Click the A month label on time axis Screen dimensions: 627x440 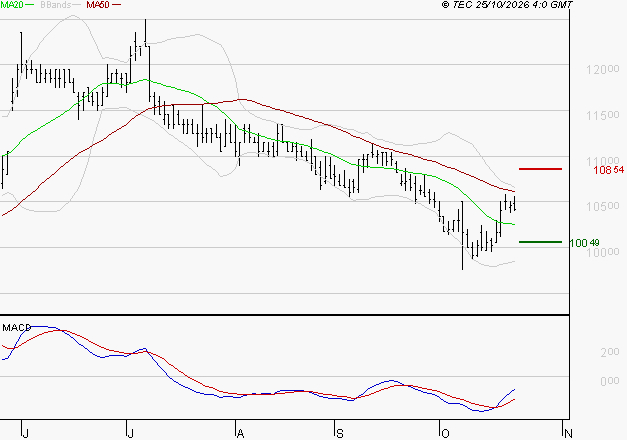(240, 433)
